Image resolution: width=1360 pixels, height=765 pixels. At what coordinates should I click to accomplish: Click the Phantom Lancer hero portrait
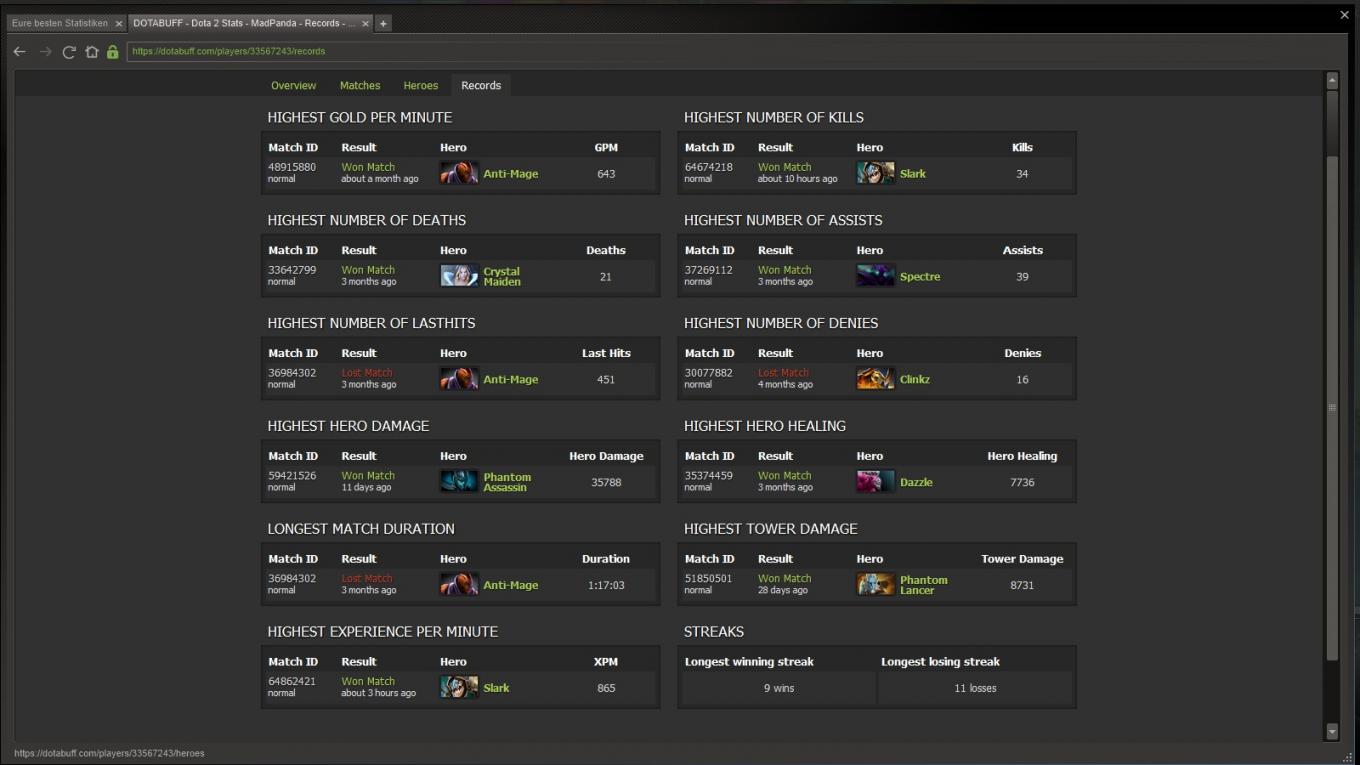point(875,585)
